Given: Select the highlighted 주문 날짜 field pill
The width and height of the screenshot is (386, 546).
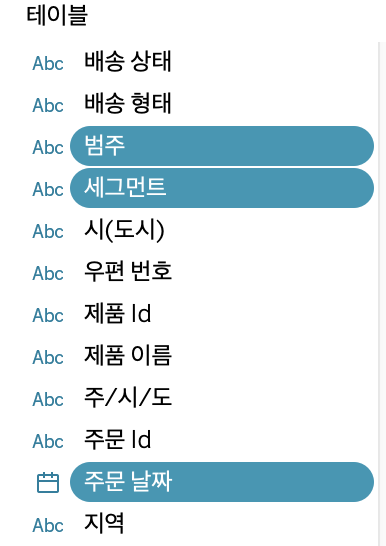Looking at the screenshot, I should tap(222, 482).
